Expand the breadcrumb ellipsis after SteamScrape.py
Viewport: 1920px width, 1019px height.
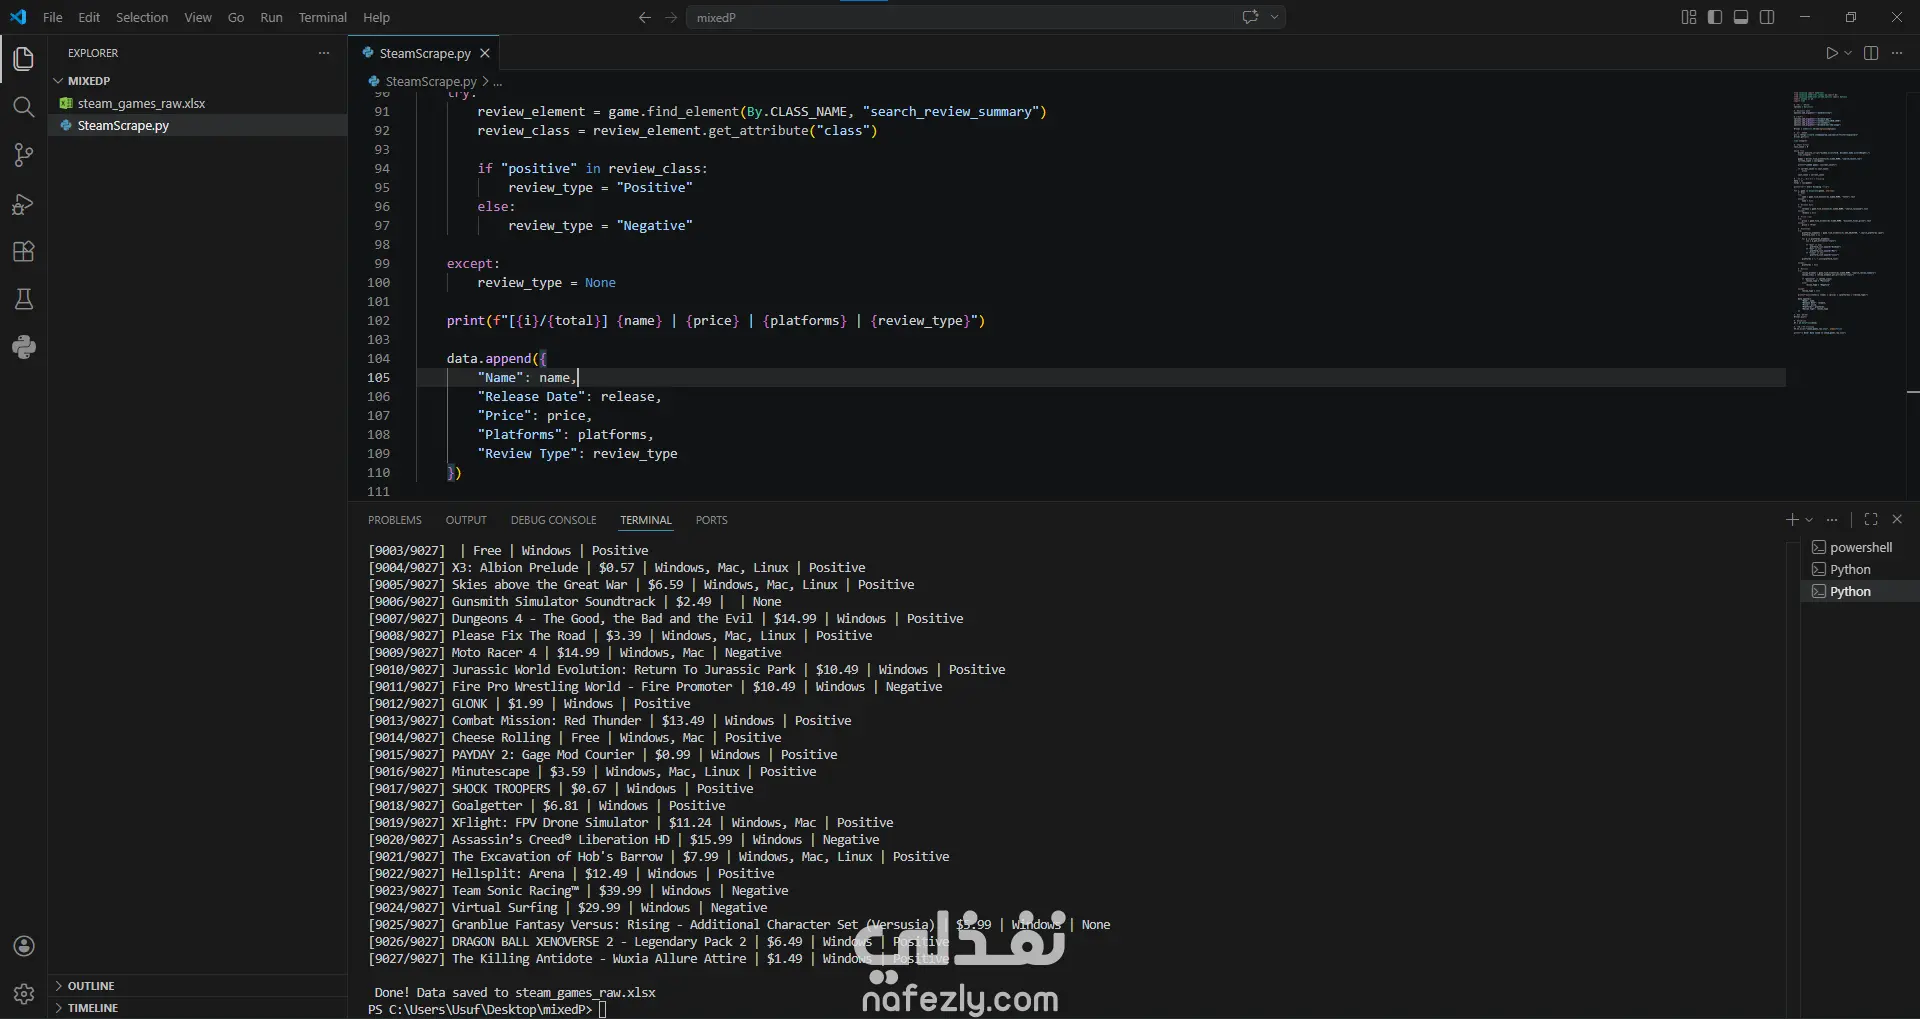tap(498, 82)
